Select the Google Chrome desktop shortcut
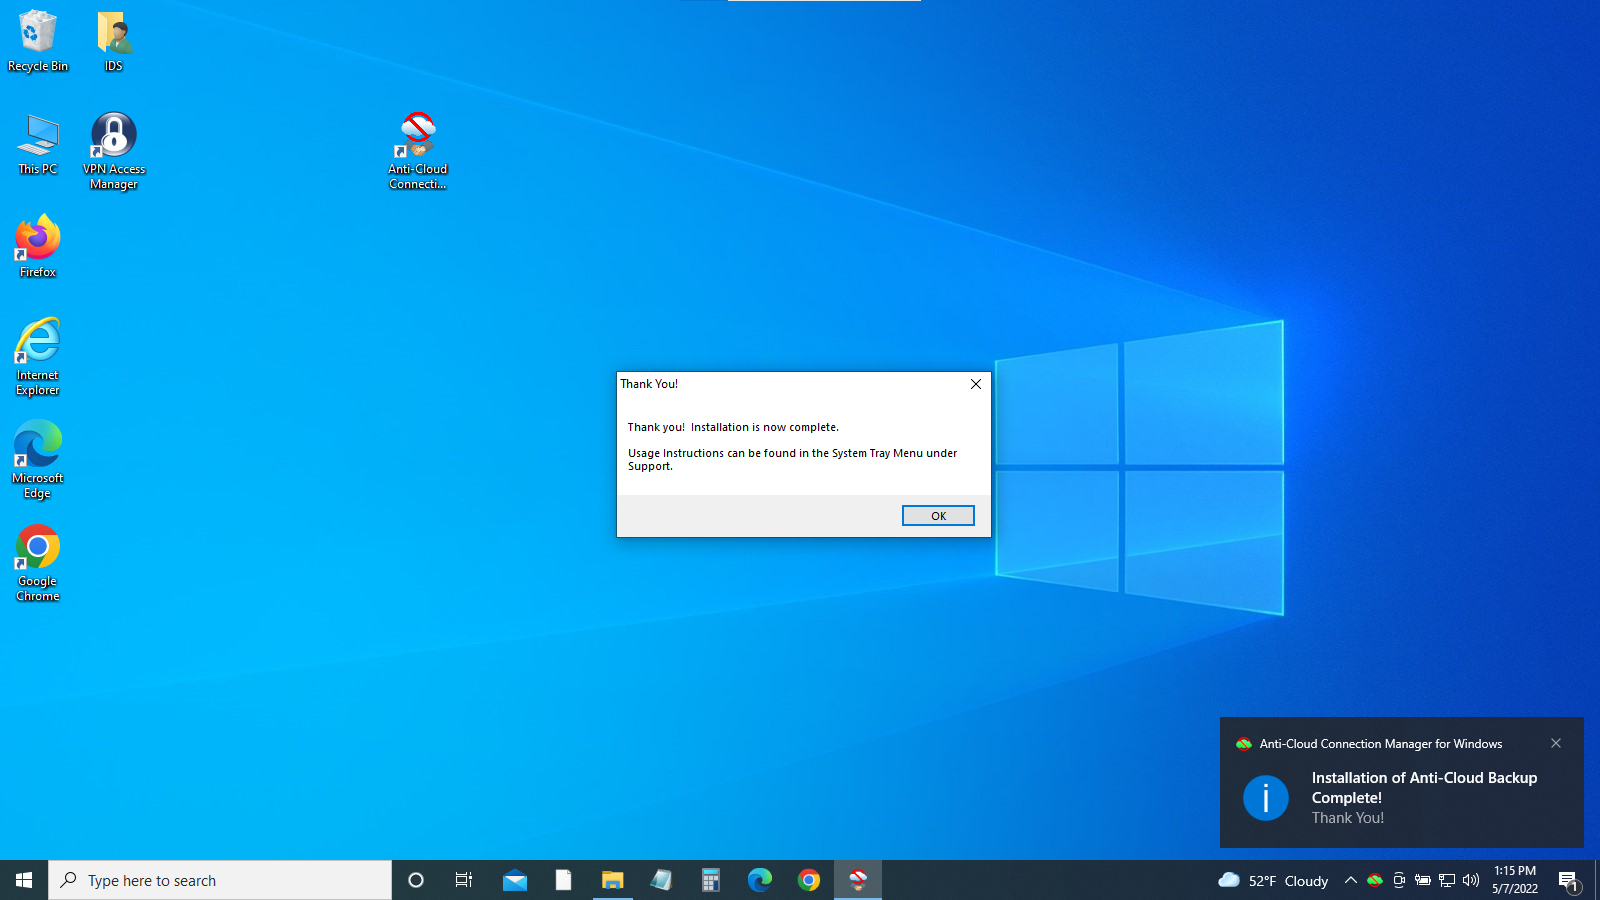Viewport: 1600px width, 900px height. [38, 563]
